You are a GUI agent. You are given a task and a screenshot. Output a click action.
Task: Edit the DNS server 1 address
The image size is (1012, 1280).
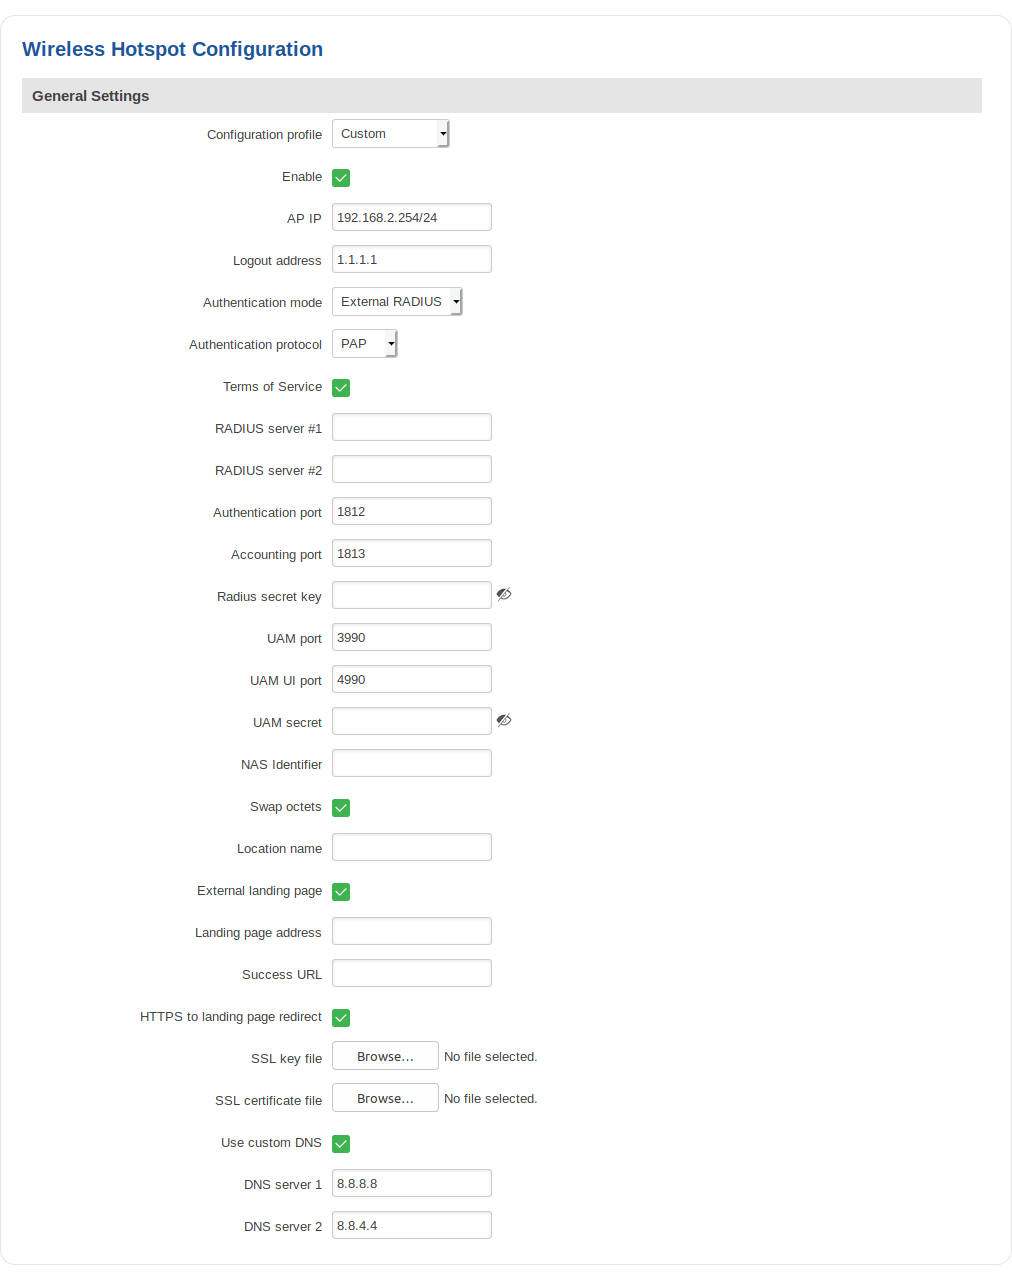[x=411, y=1182]
